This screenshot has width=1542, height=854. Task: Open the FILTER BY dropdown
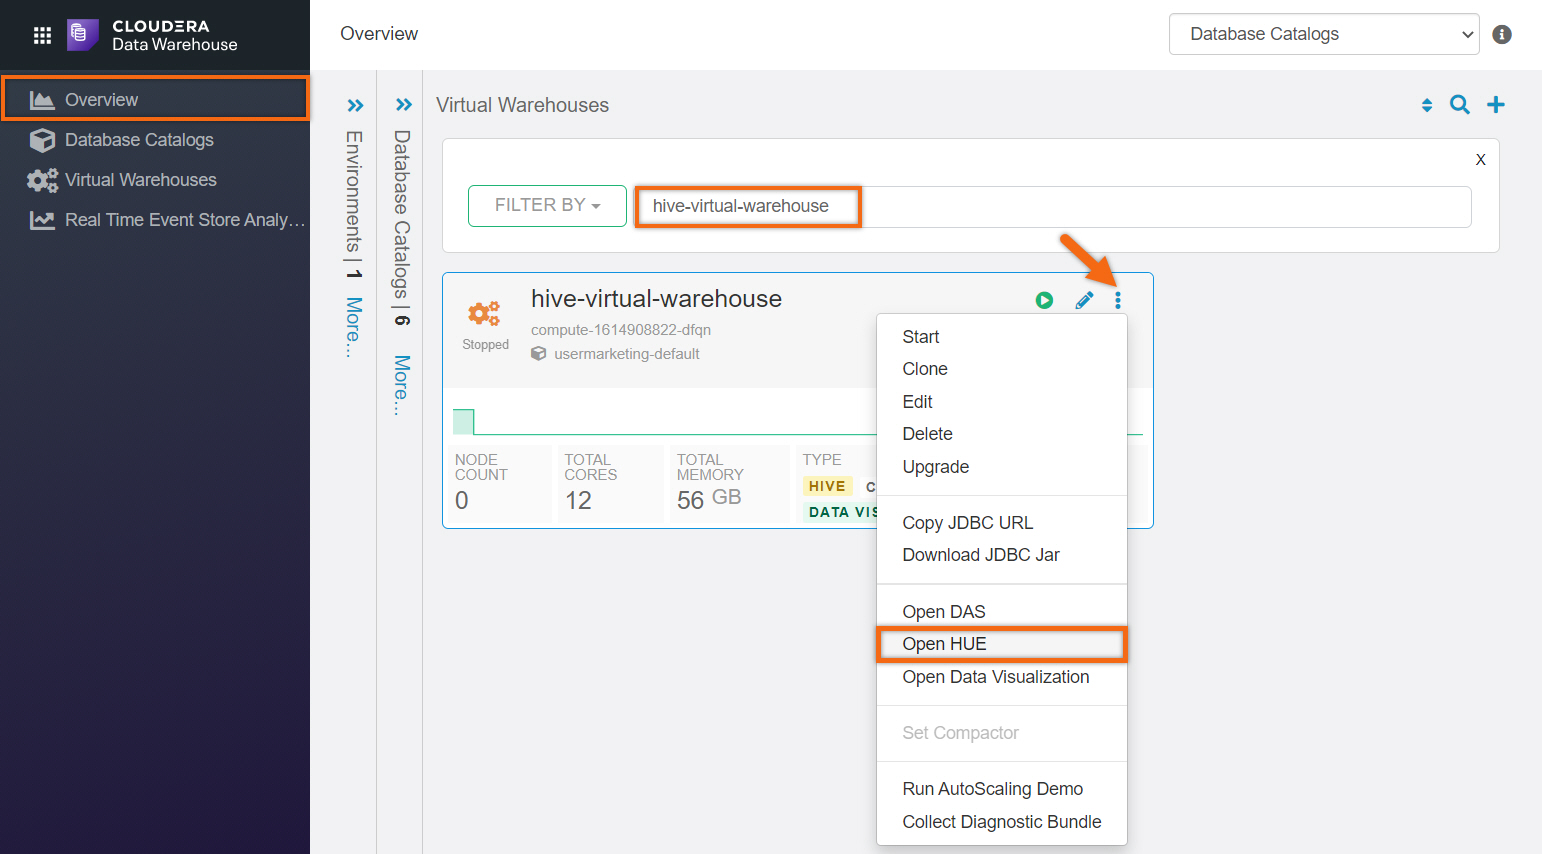[x=547, y=206]
